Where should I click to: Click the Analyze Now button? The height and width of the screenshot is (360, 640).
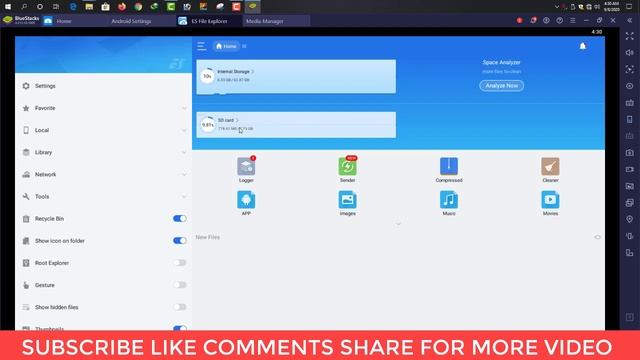[x=502, y=86]
